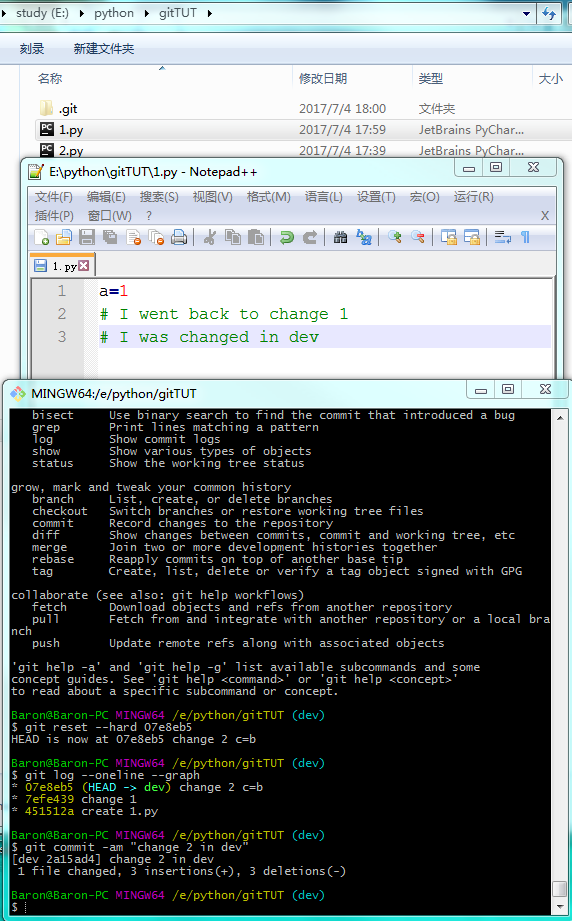Open the 插件(P) menu
The image size is (572, 921).
(x=54, y=216)
